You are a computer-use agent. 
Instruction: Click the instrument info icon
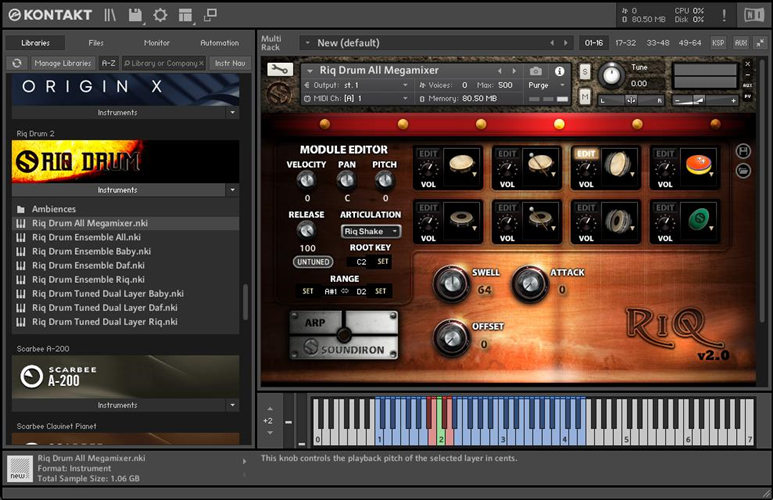559,71
